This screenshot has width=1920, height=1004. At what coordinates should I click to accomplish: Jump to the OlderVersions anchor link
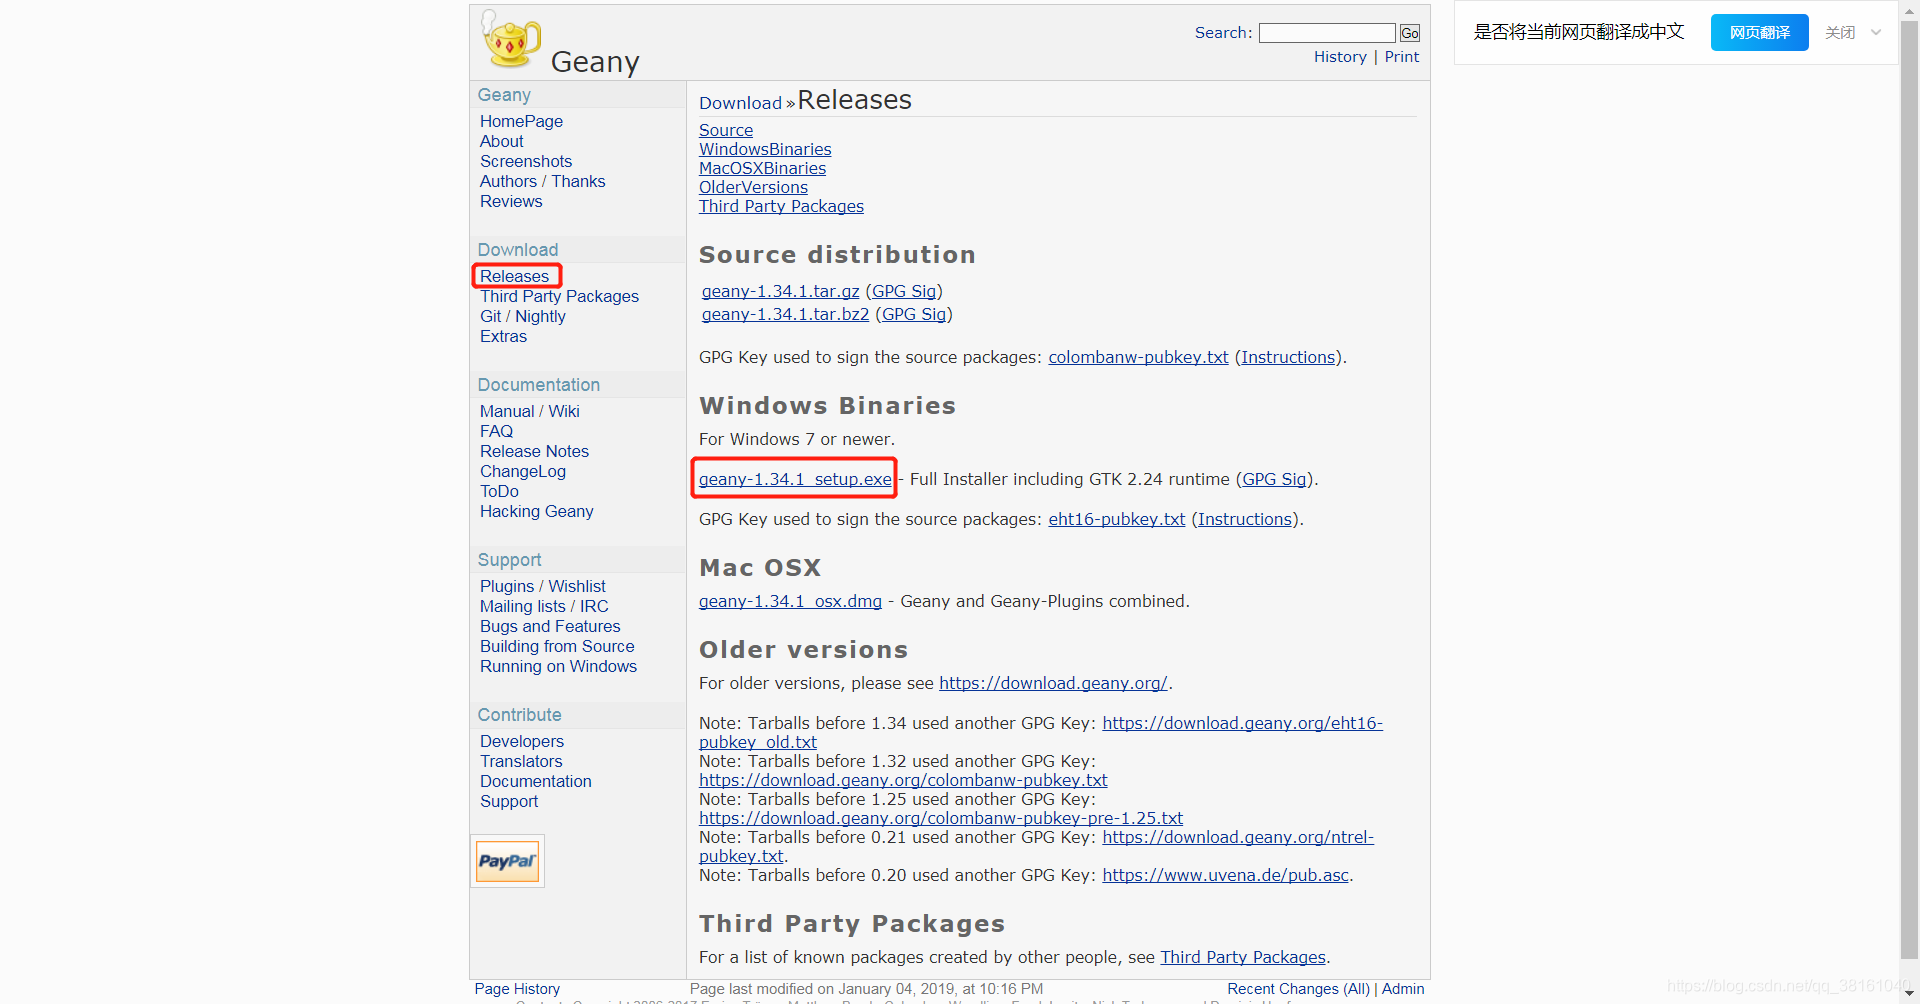point(753,187)
